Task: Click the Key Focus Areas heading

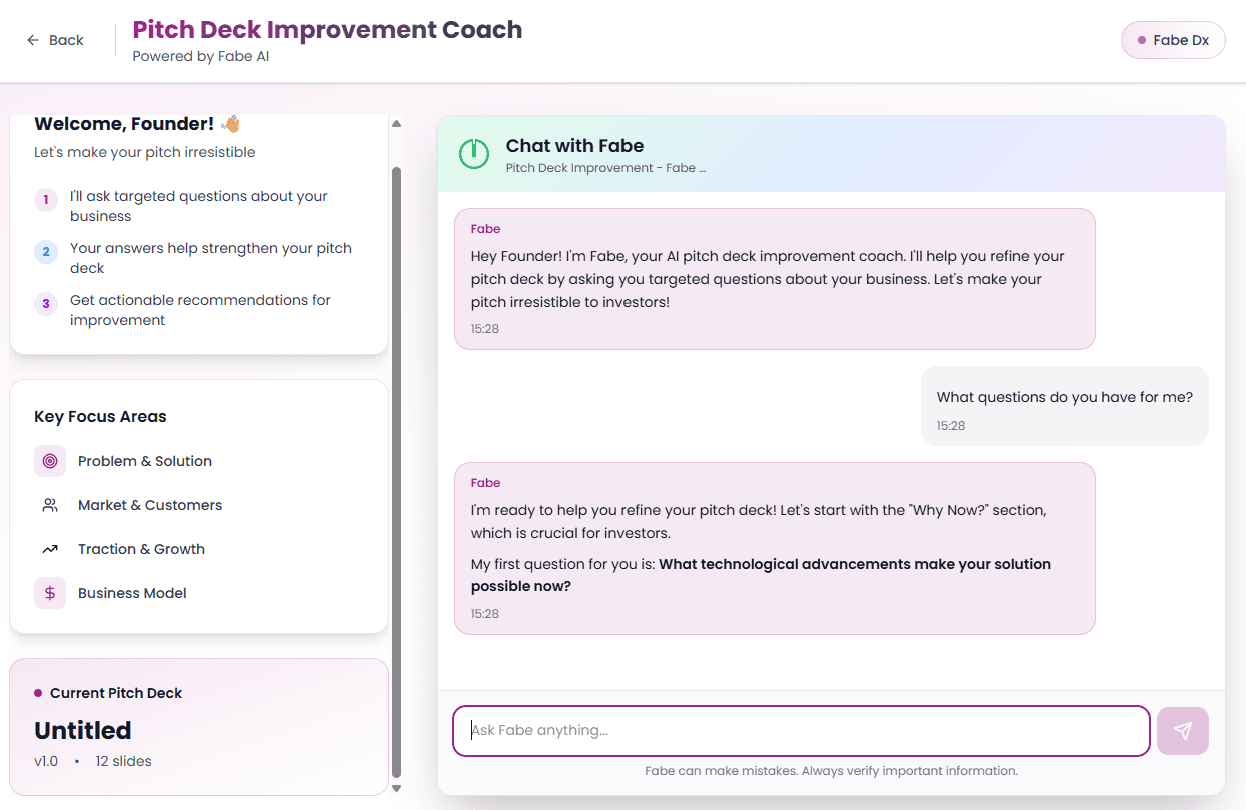Action: [x=100, y=417]
